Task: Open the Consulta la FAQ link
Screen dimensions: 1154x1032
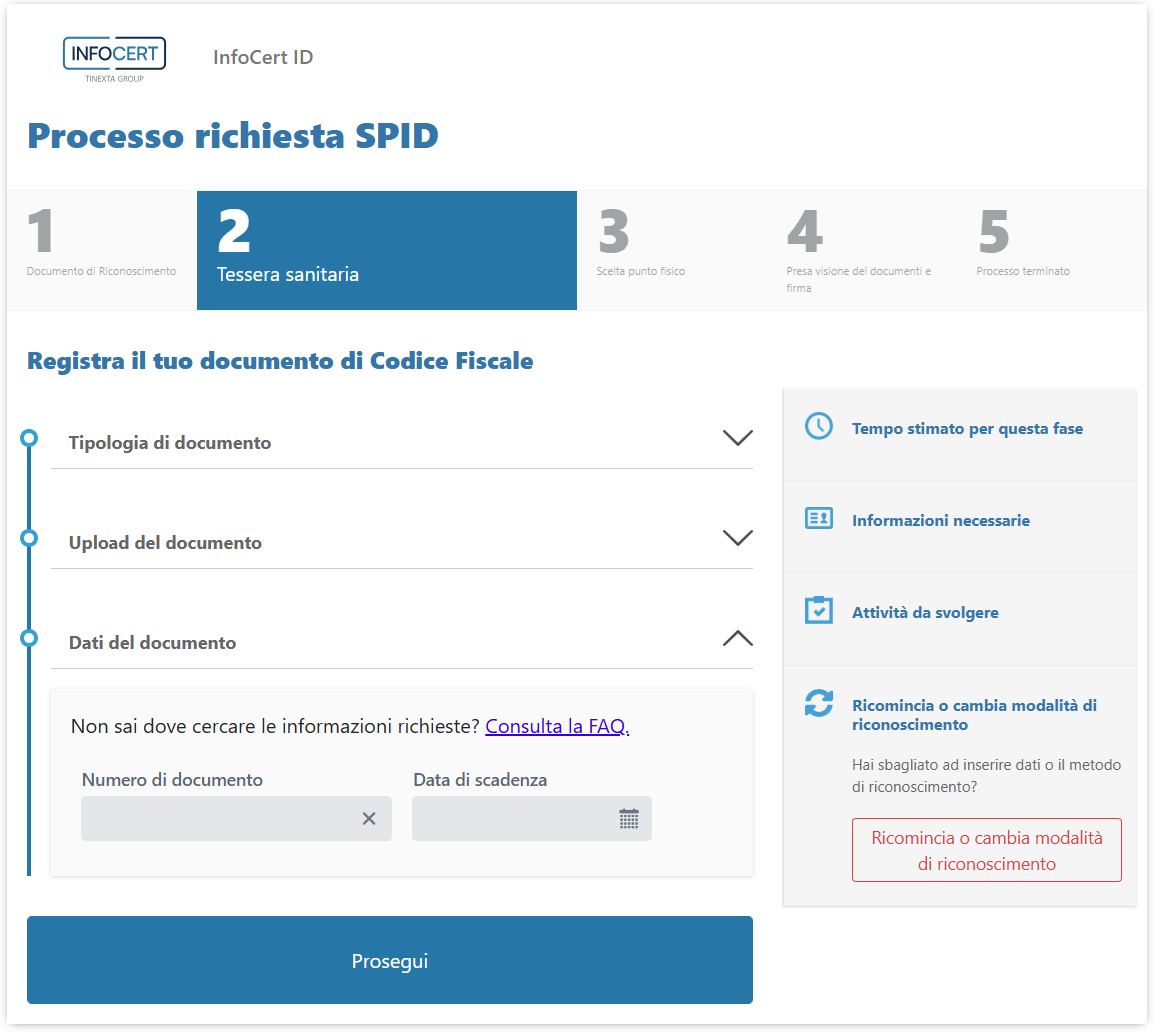Action: point(557,727)
